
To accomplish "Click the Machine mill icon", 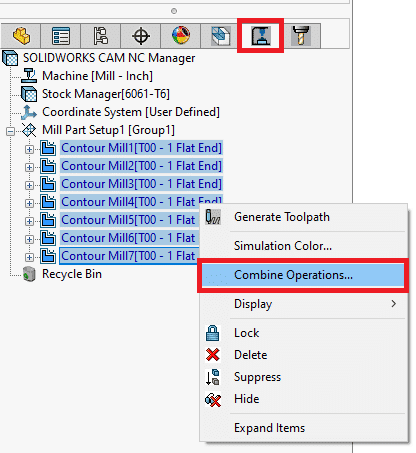I will coord(29,76).
